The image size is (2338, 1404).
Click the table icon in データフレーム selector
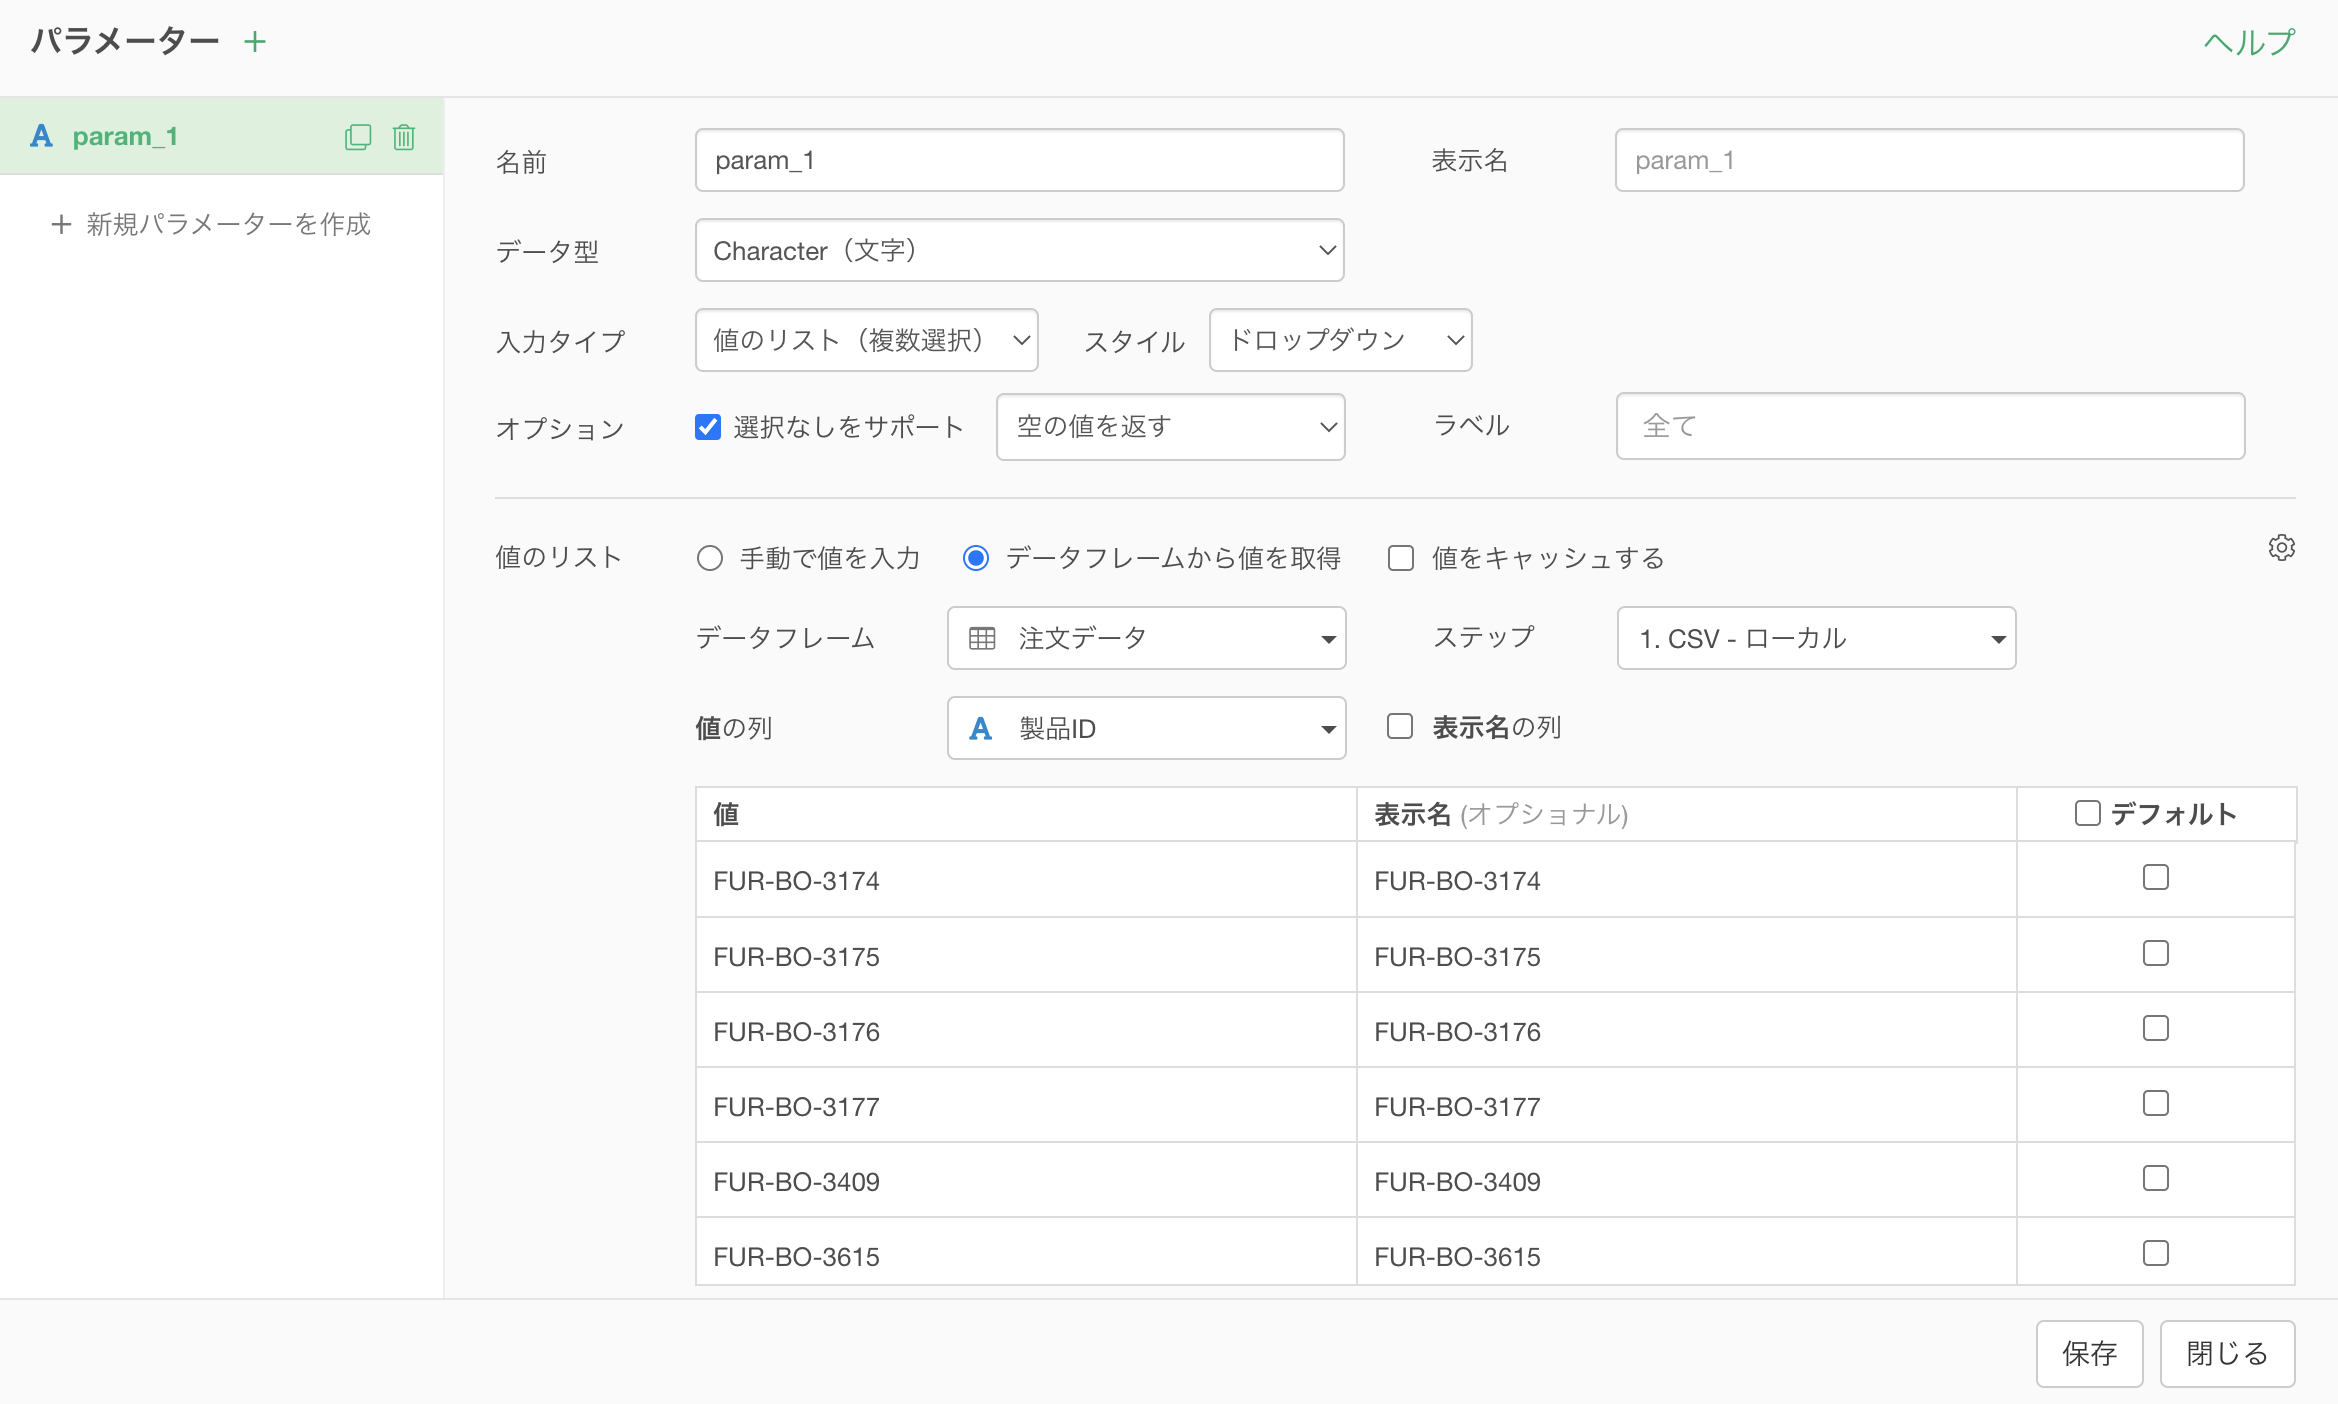coord(982,638)
